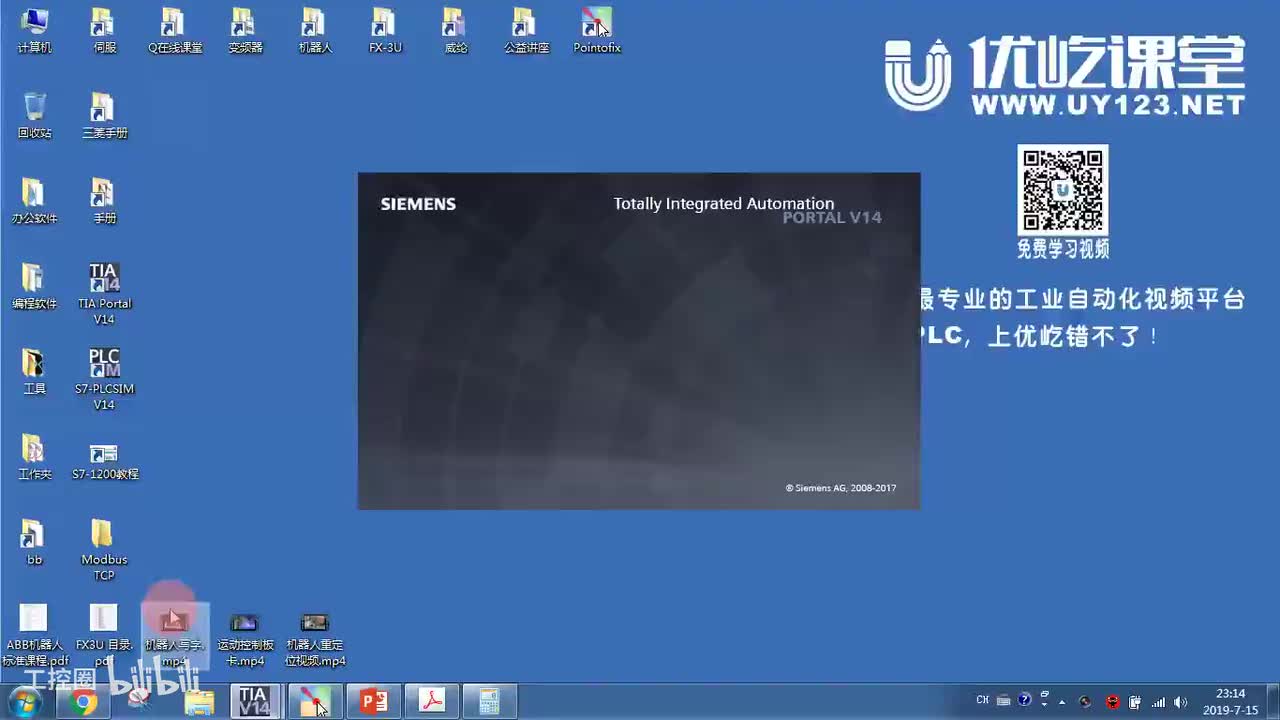Screen dimensions: 1280x720
Task: Open the 三菱手册 shortcut
Action: pos(104,115)
